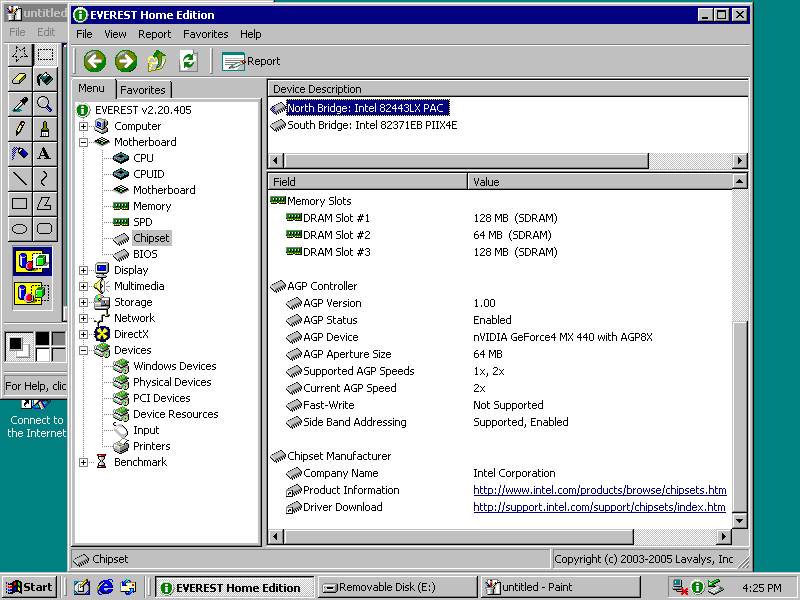Image resolution: width=800 pixels, height=600 pixels.
Task: Select the BIOS item in tree
Action: point(145,254)
